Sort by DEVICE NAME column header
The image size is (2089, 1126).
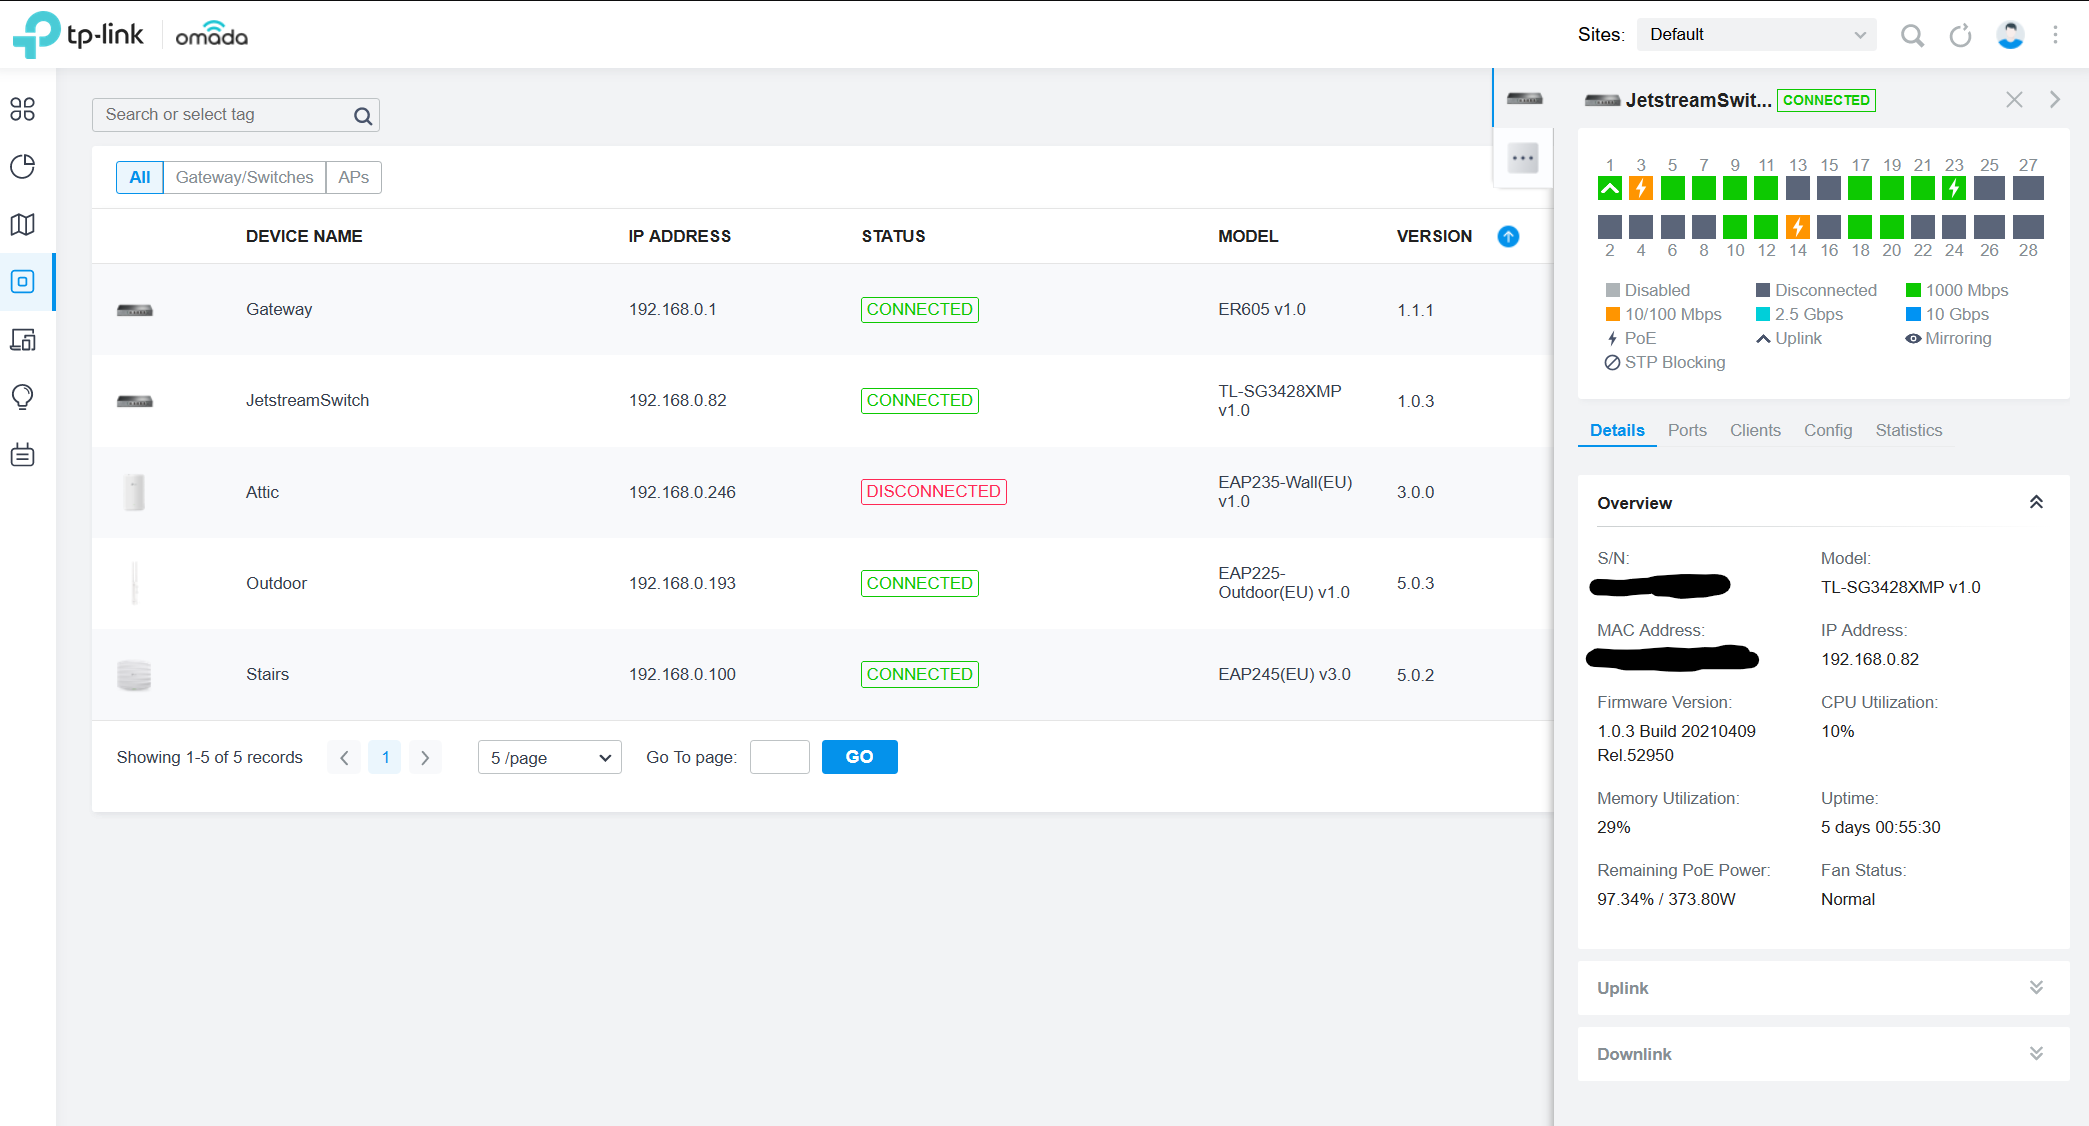coord(304,237)
